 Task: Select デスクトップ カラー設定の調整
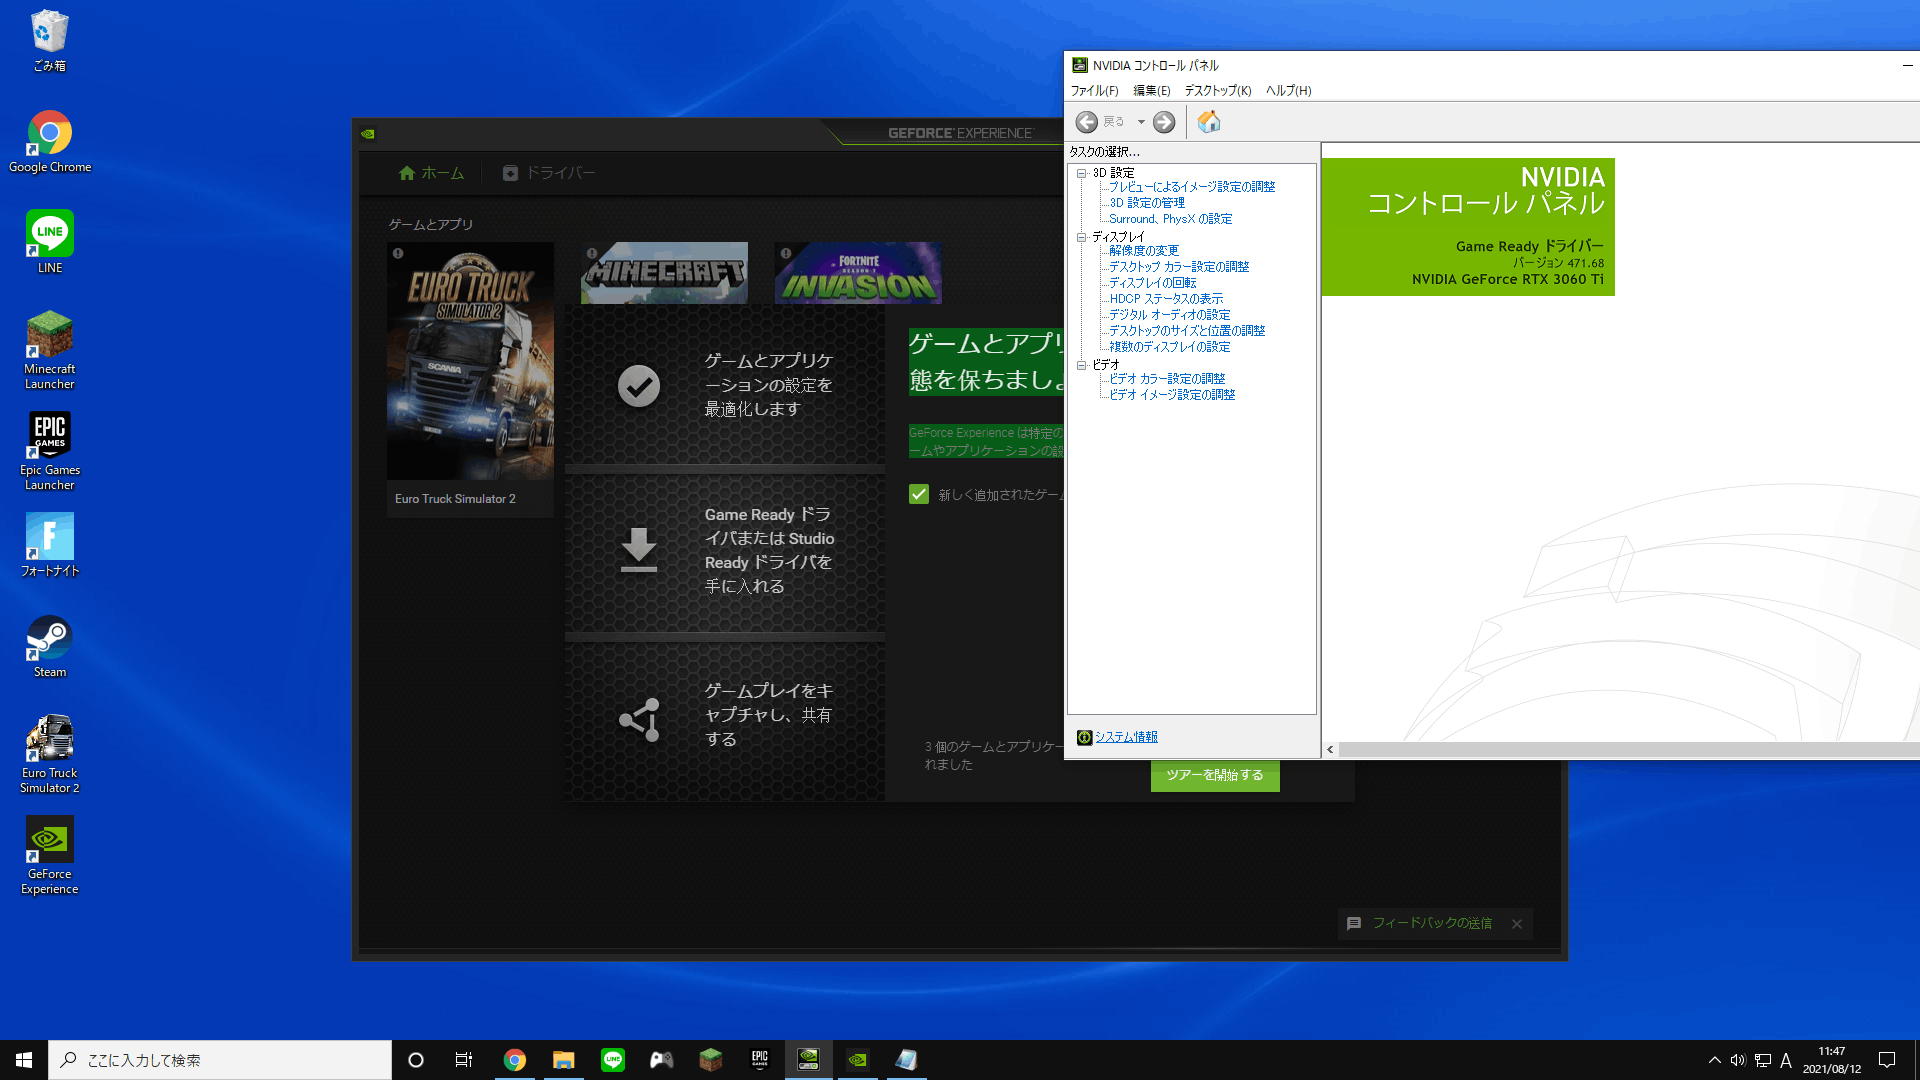click(1179, 267)
